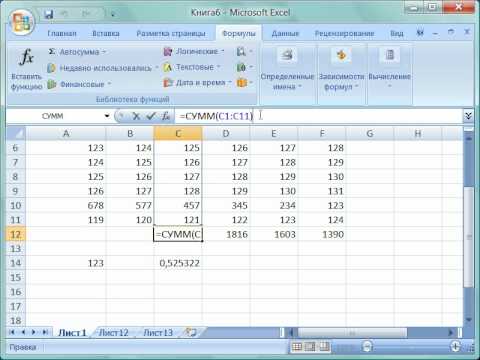Switch to Page Break Preview in status bar
This screenshot has width=480, height=360.
click(325, 347)
